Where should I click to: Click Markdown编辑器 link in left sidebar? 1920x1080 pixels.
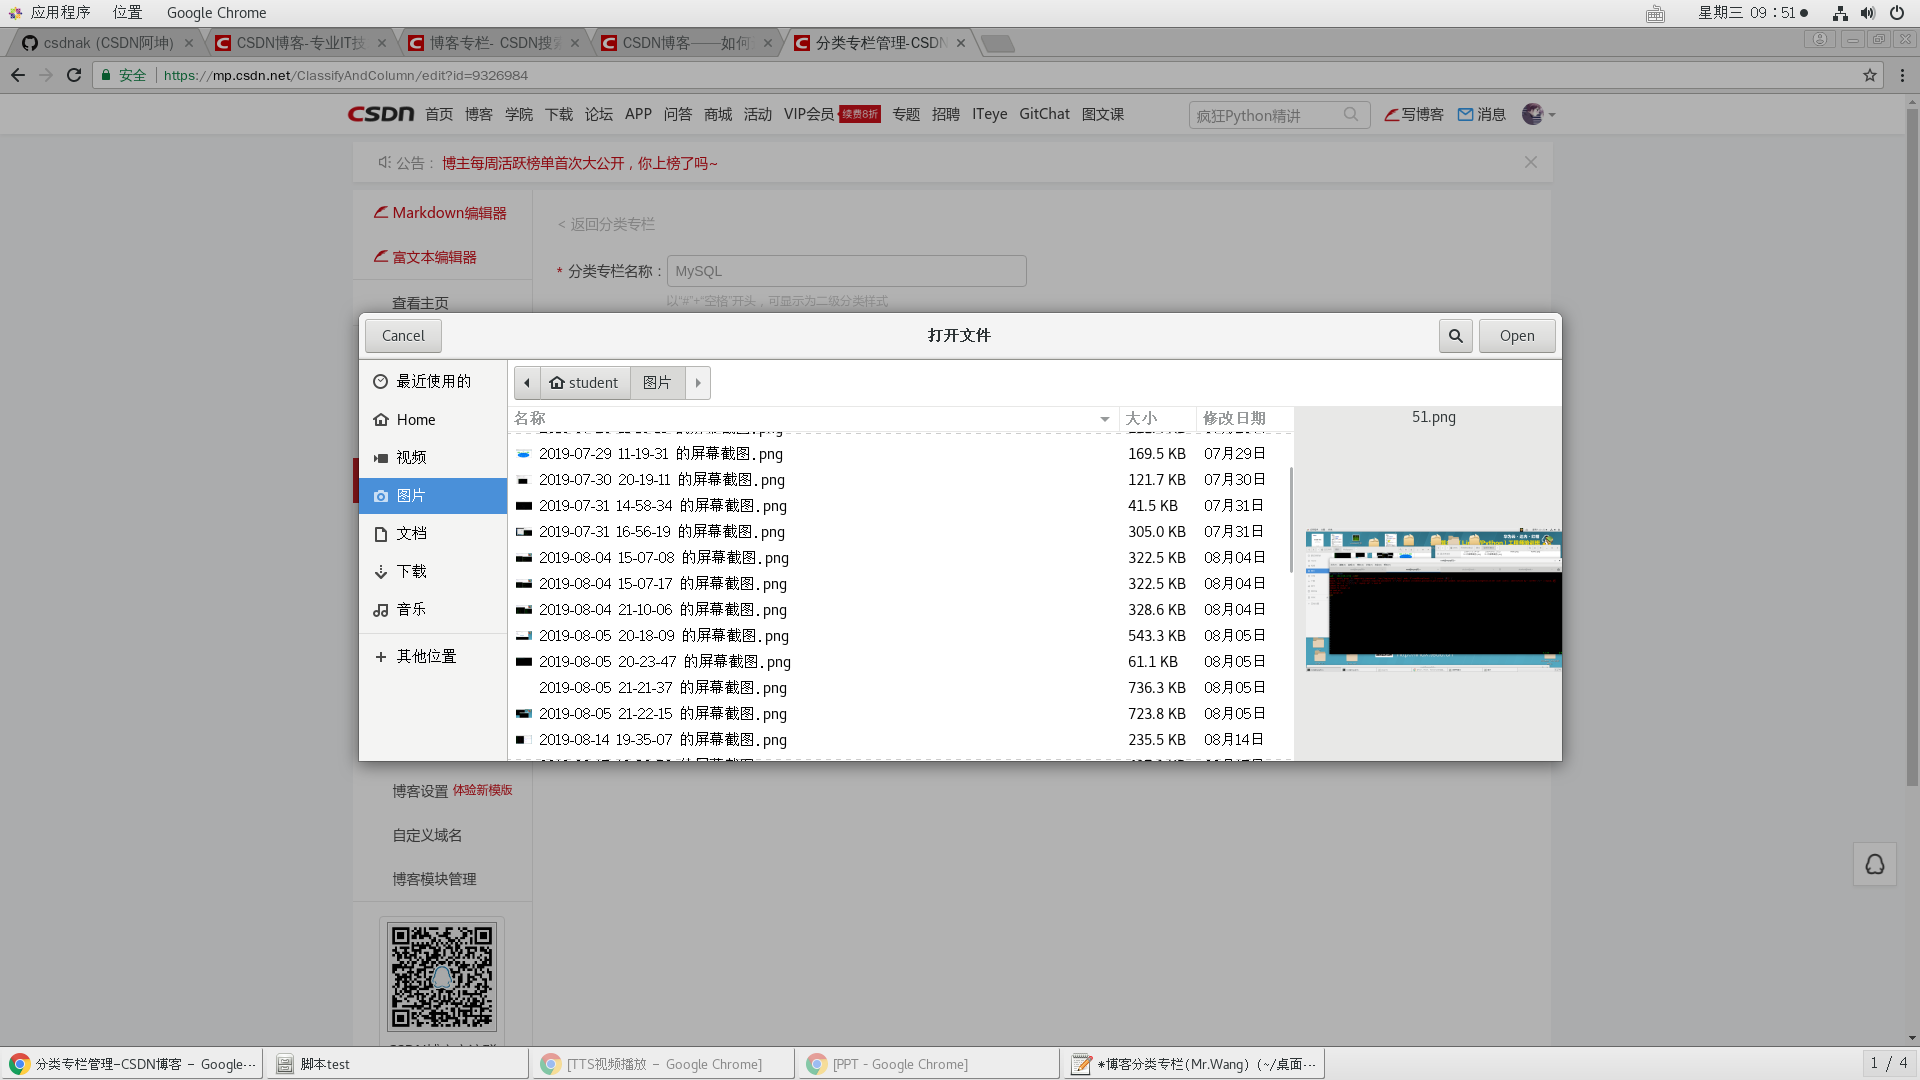(440, 213)
